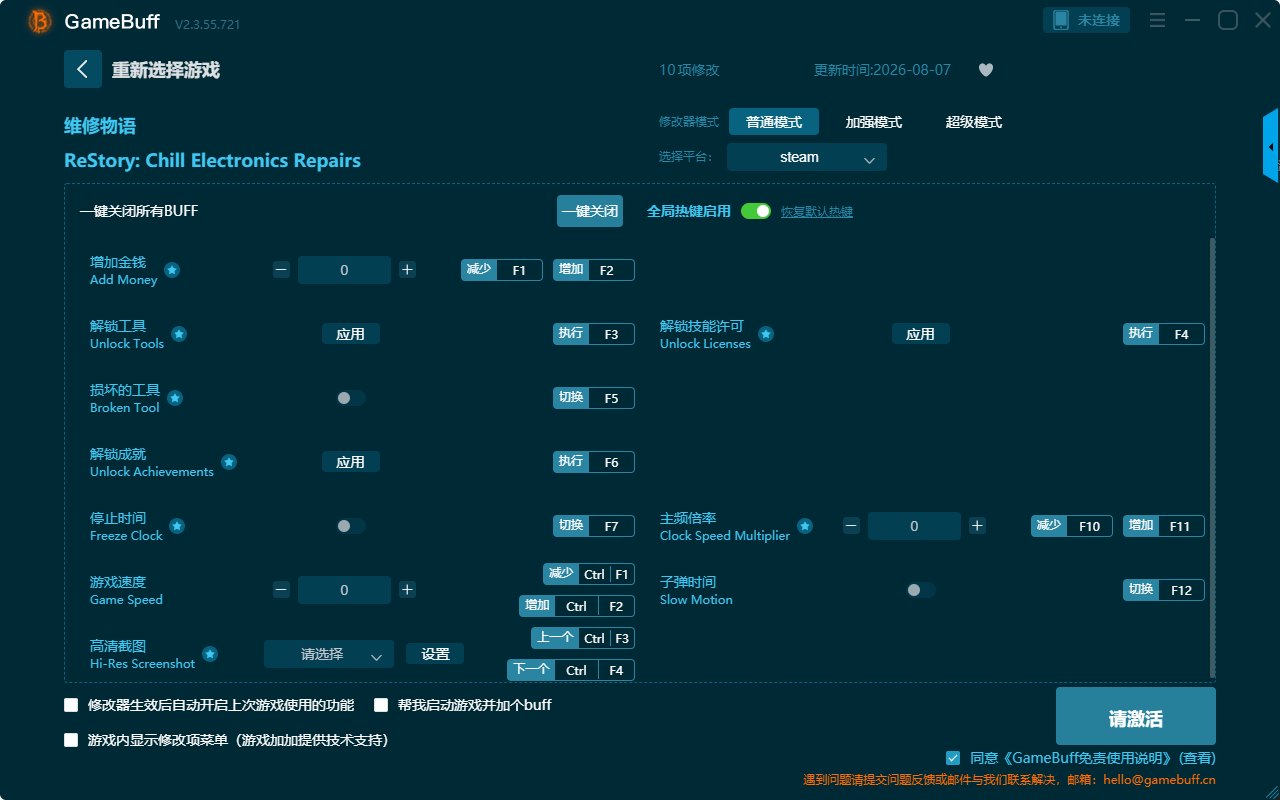The image size is (1280, 800).
Task: Click 一键关闭 button
Action: coord(590,211)
